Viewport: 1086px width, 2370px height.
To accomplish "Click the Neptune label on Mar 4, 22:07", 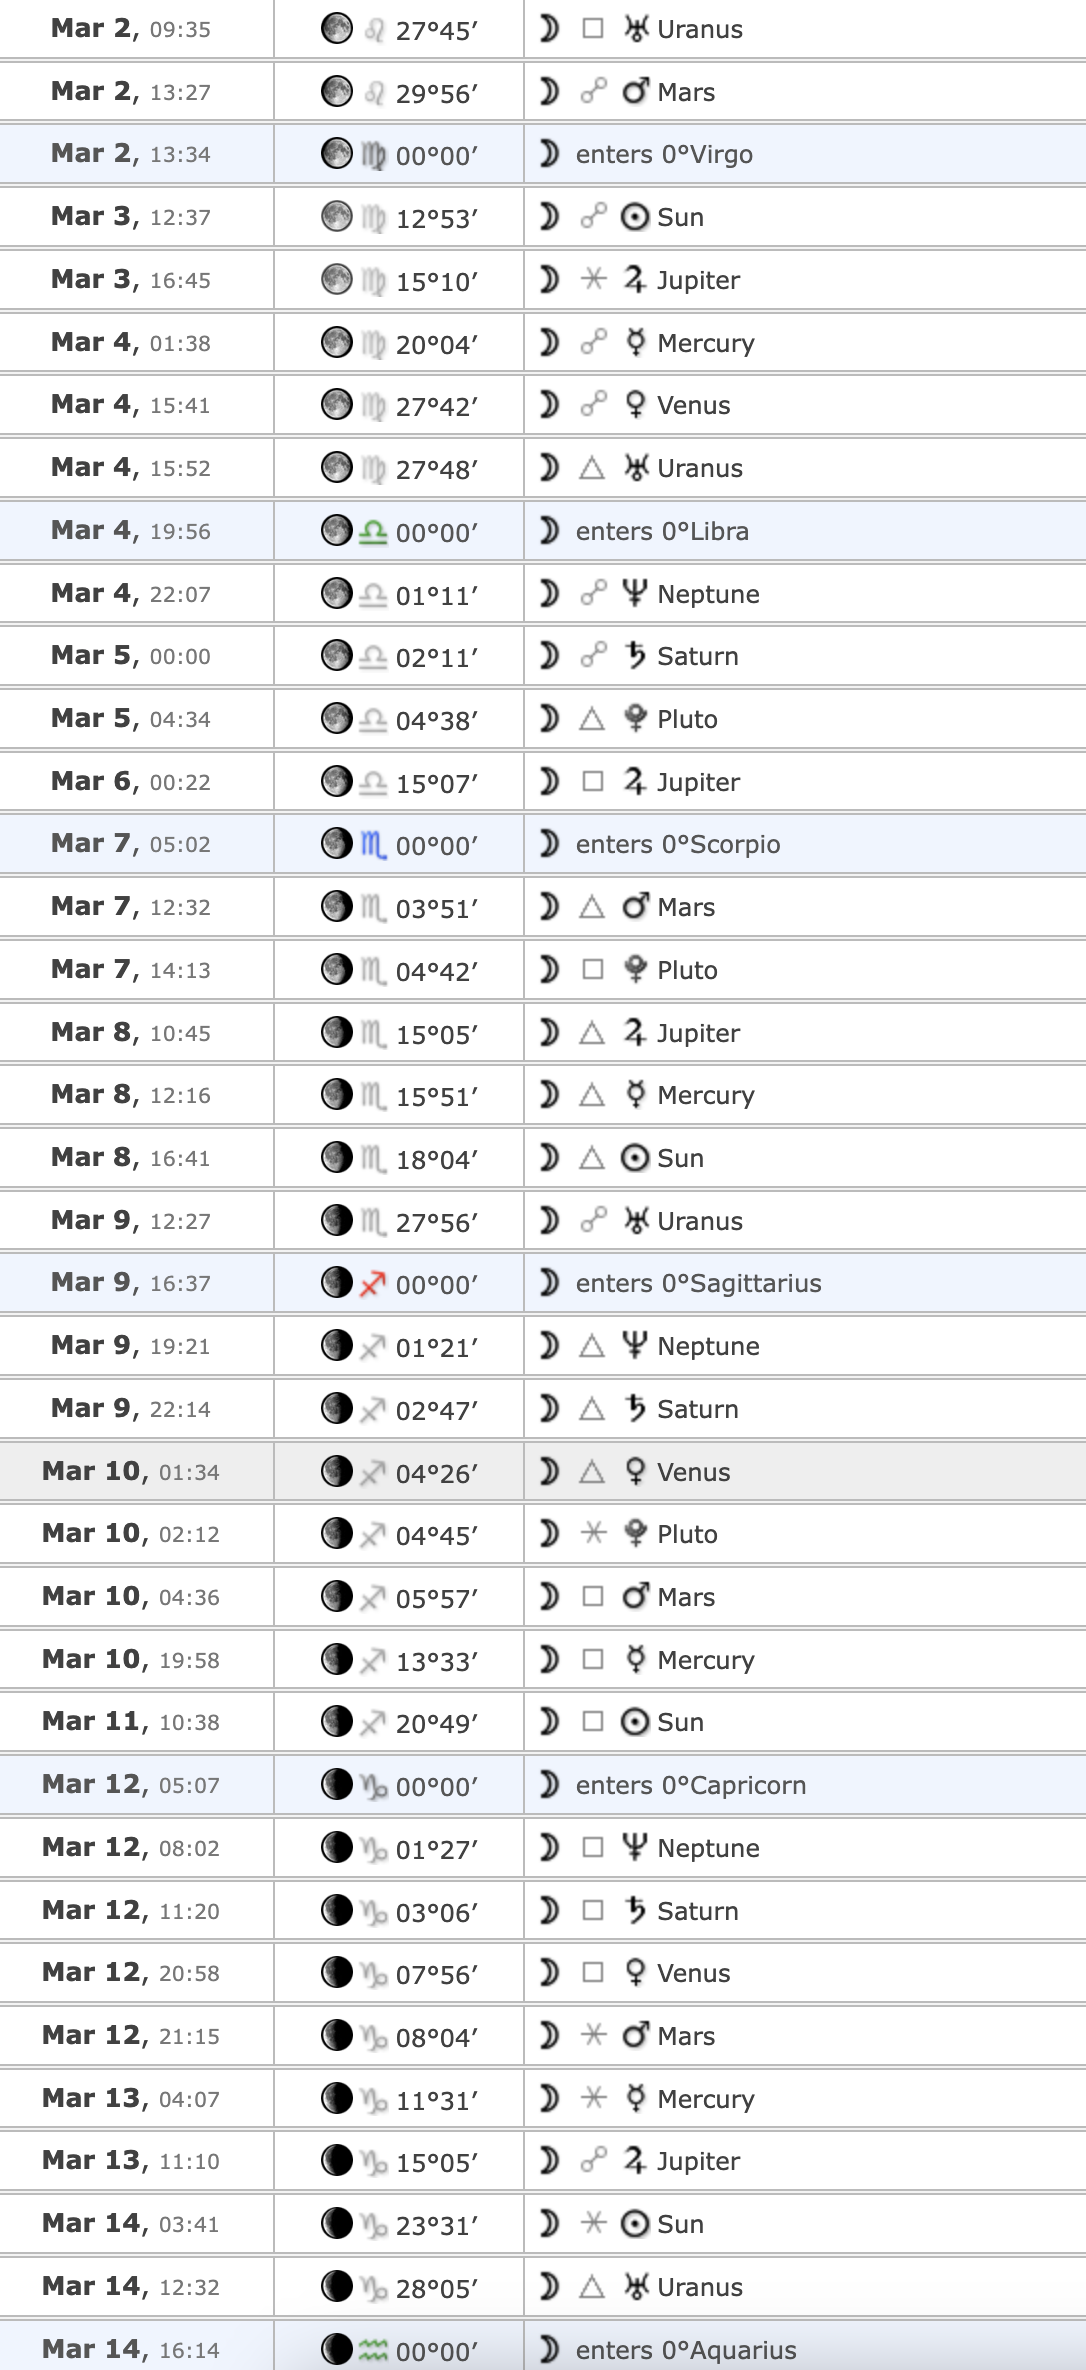I will point(708,594).
